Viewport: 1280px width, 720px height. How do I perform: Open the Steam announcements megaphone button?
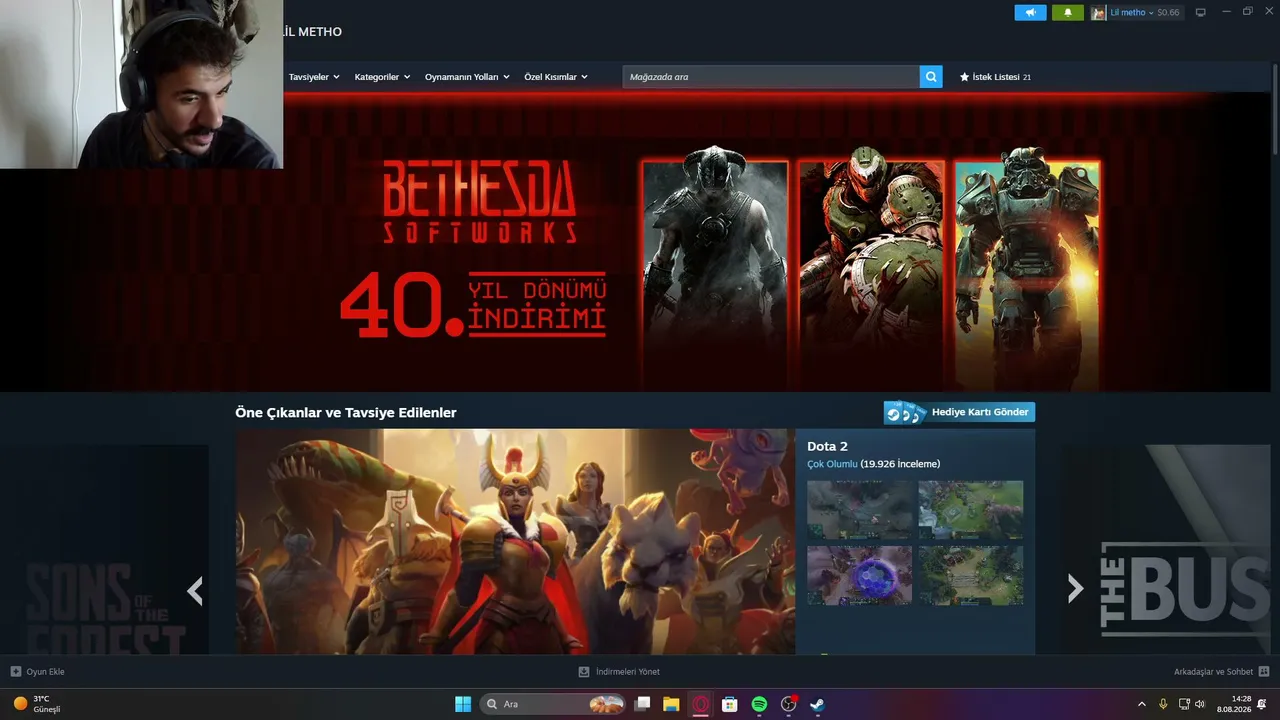tap(1030, 13)
